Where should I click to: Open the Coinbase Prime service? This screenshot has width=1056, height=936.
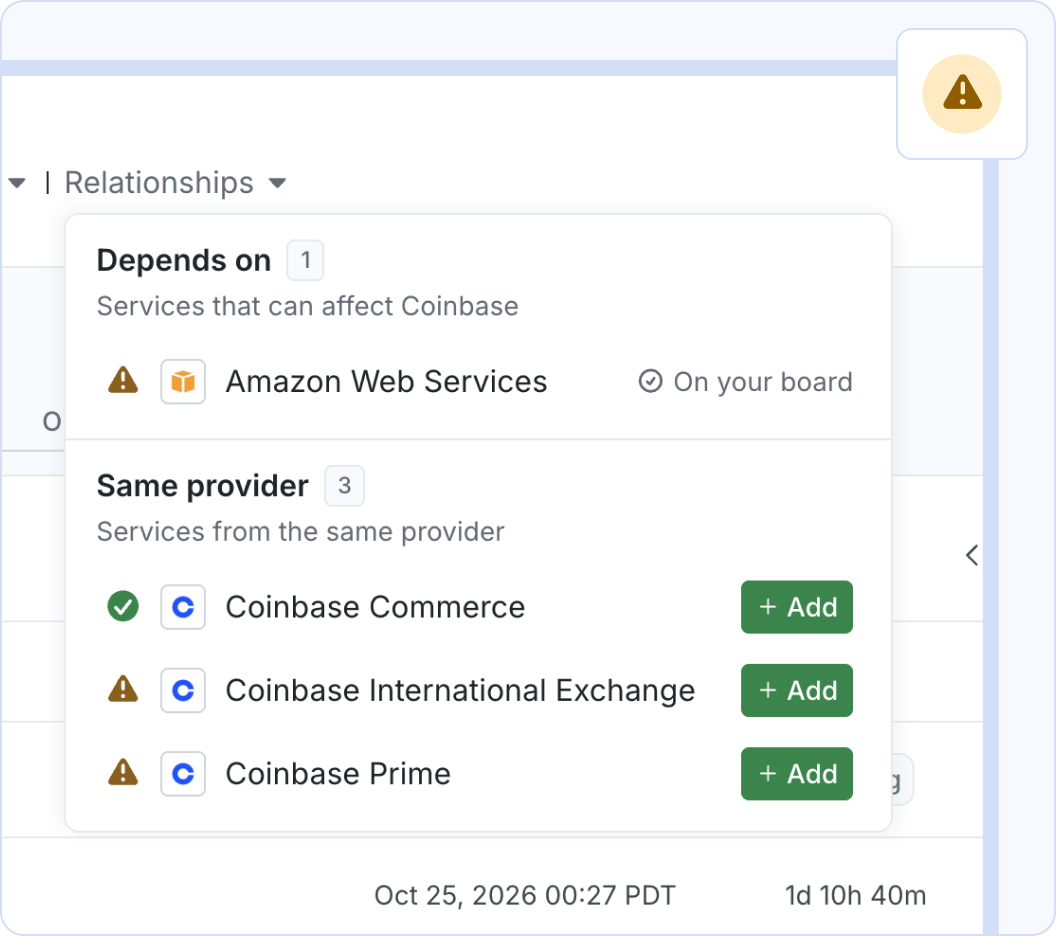pyautogui.click(x=338, y=774)
